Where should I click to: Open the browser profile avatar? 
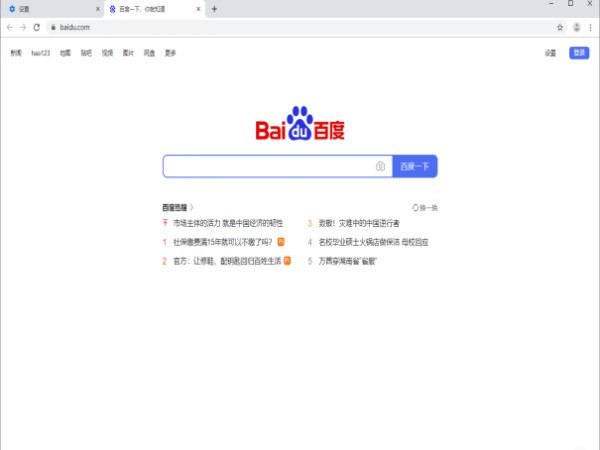577,28
